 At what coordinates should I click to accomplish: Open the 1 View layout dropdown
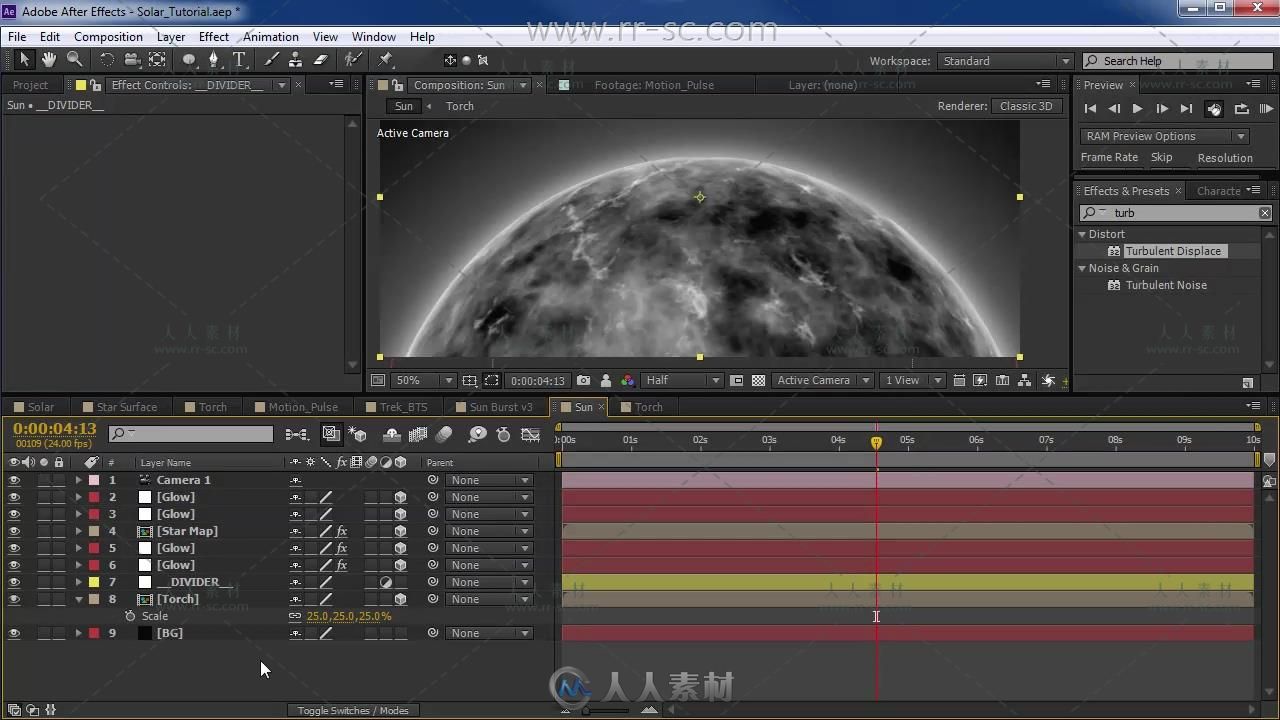pyautogui.click(x=912, y=380)
